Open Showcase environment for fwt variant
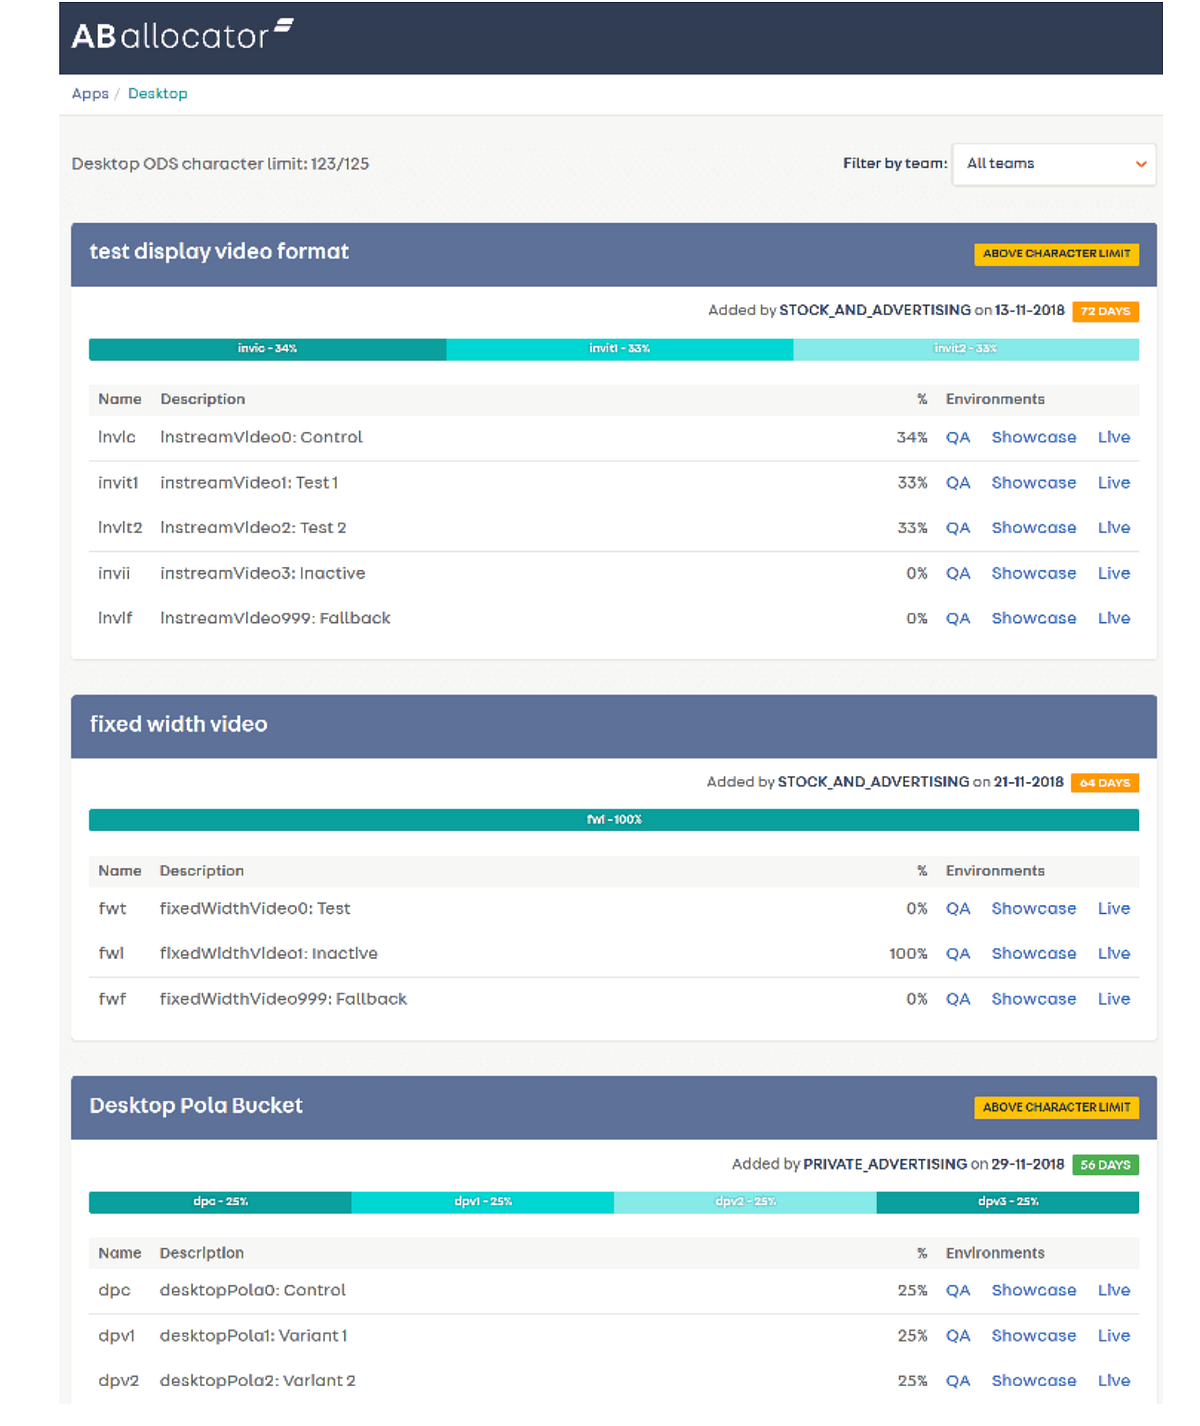1200x1426 pixels. point(1033,908)
